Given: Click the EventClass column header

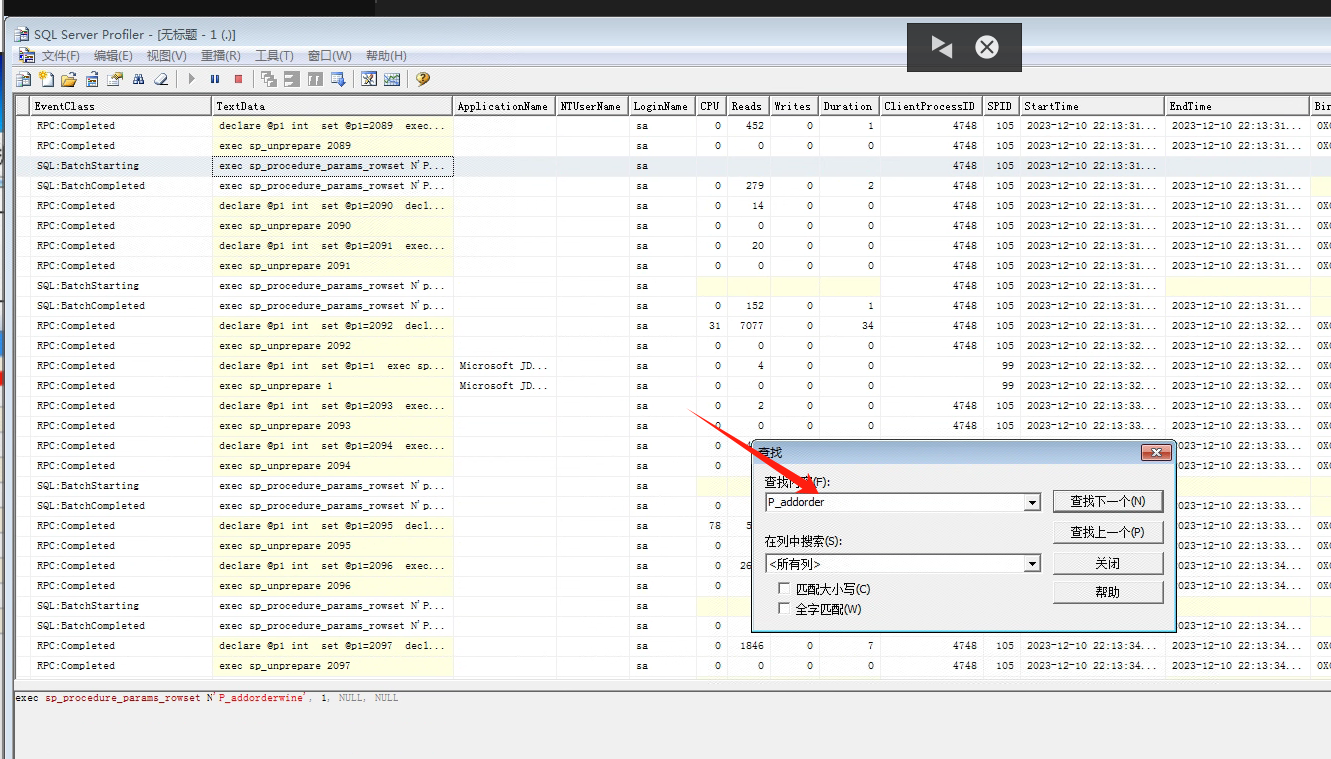Looking at the screenshot, I should pos(122,106).
